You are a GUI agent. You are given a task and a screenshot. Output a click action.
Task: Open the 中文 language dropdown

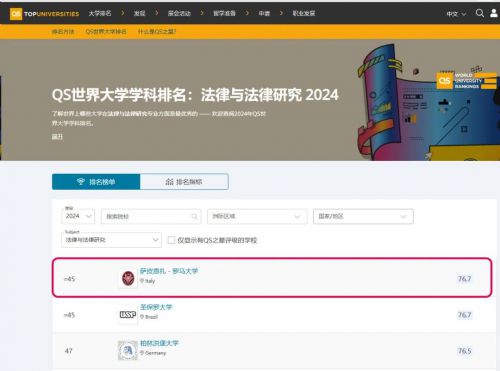[x=456, y=14]
